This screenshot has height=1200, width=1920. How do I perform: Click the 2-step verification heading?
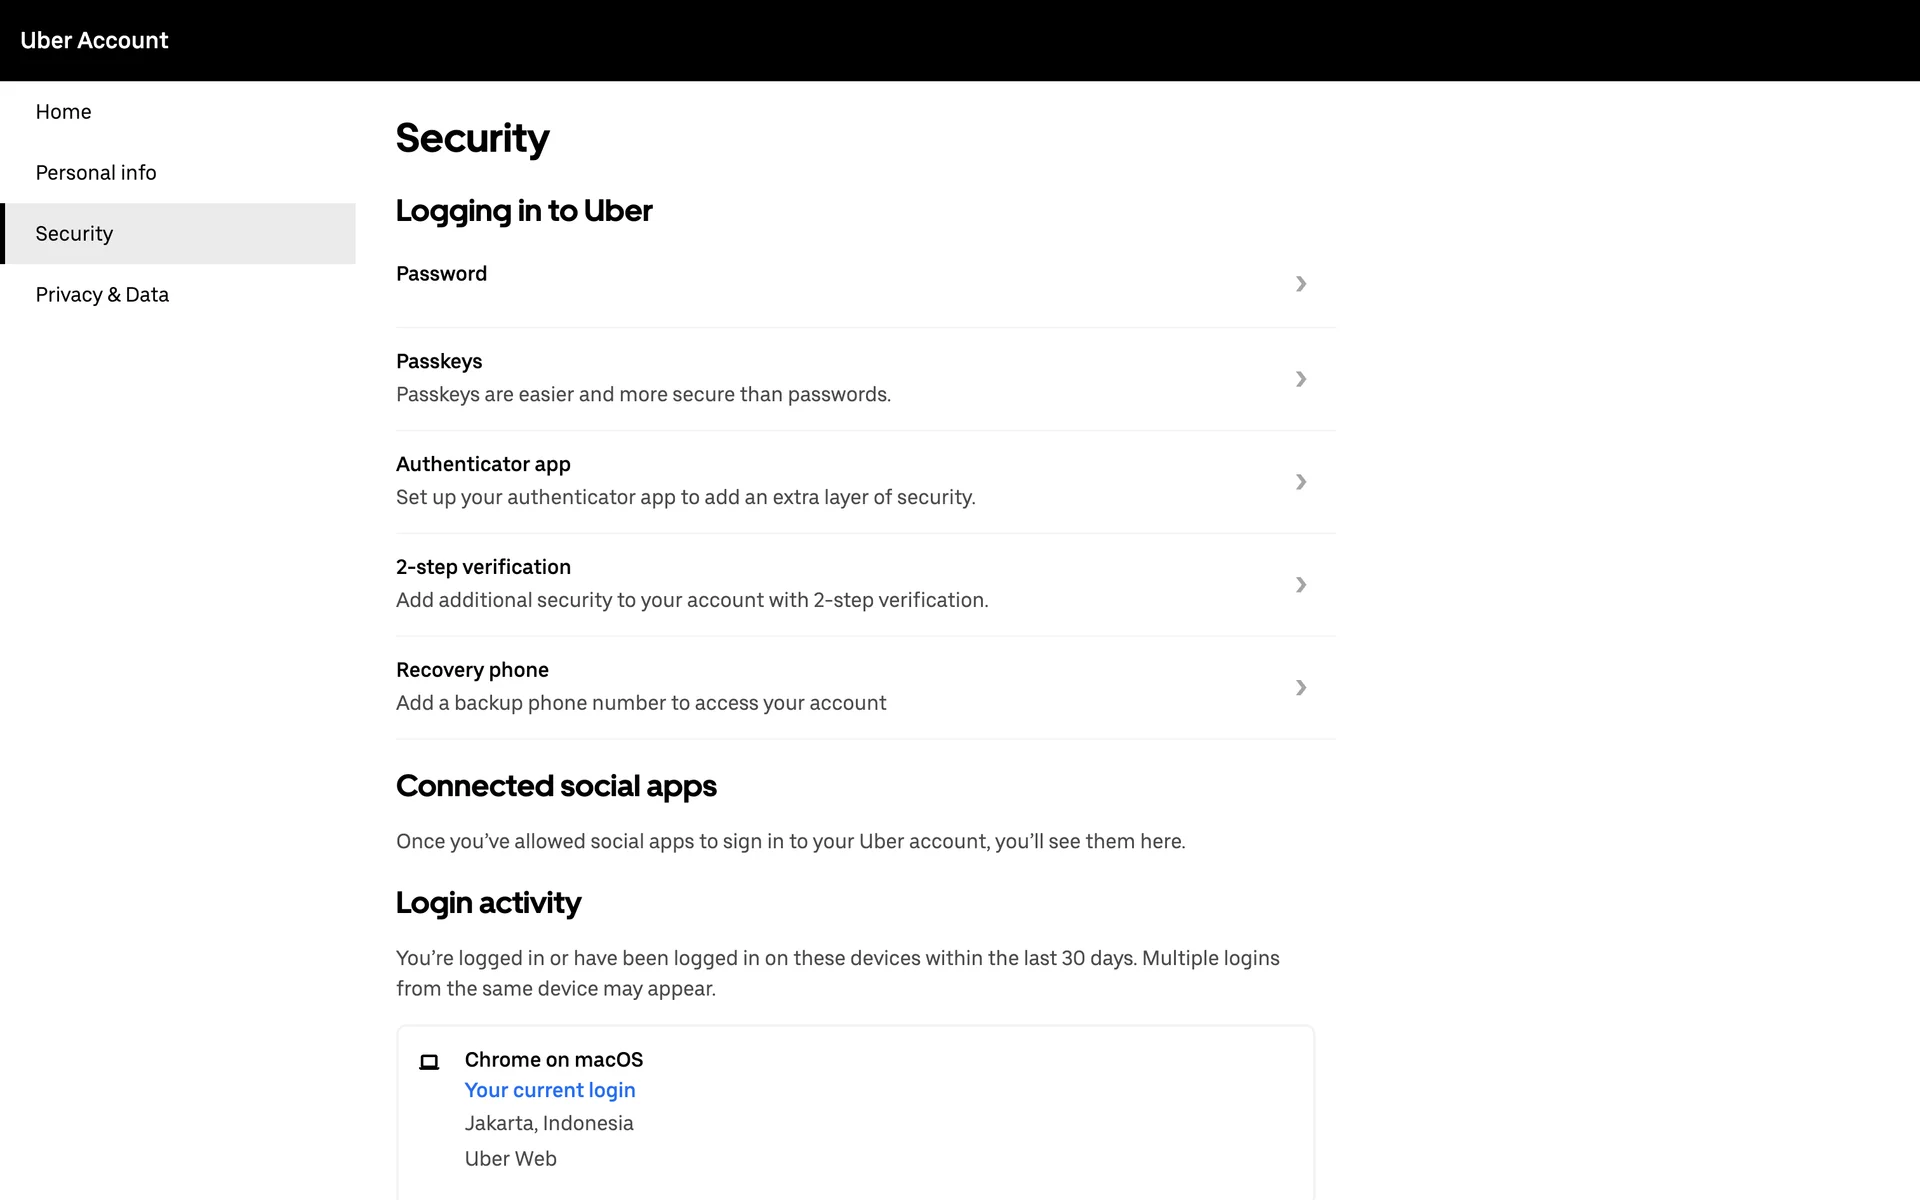coord(483,566)
